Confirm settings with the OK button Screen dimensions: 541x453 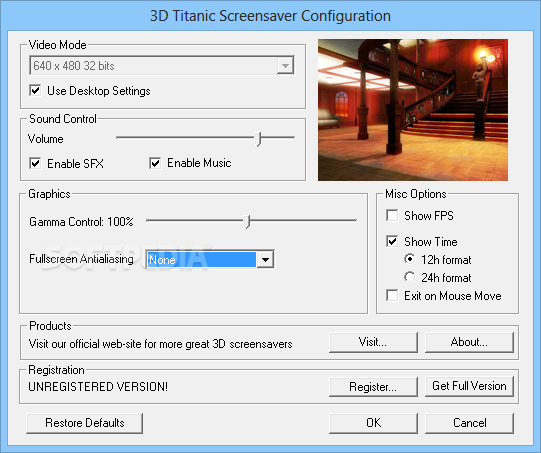[373, 423]
